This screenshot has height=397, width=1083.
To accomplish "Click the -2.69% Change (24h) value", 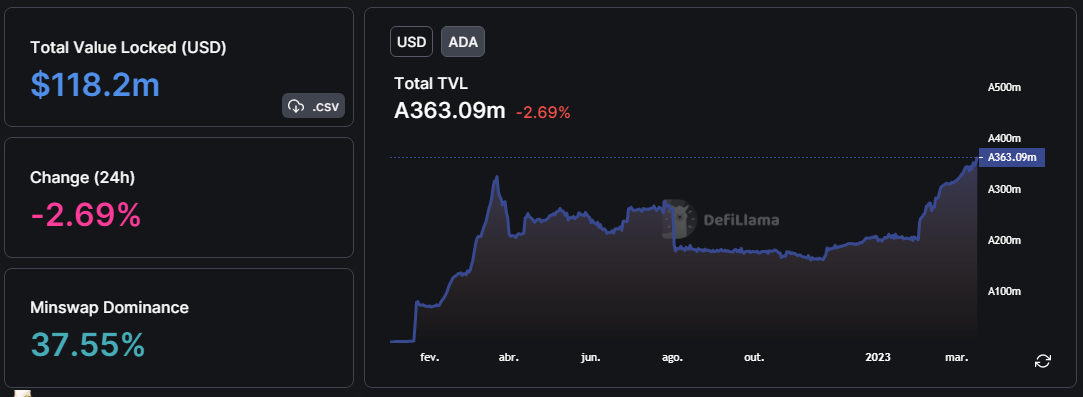I will click(86, 215).
